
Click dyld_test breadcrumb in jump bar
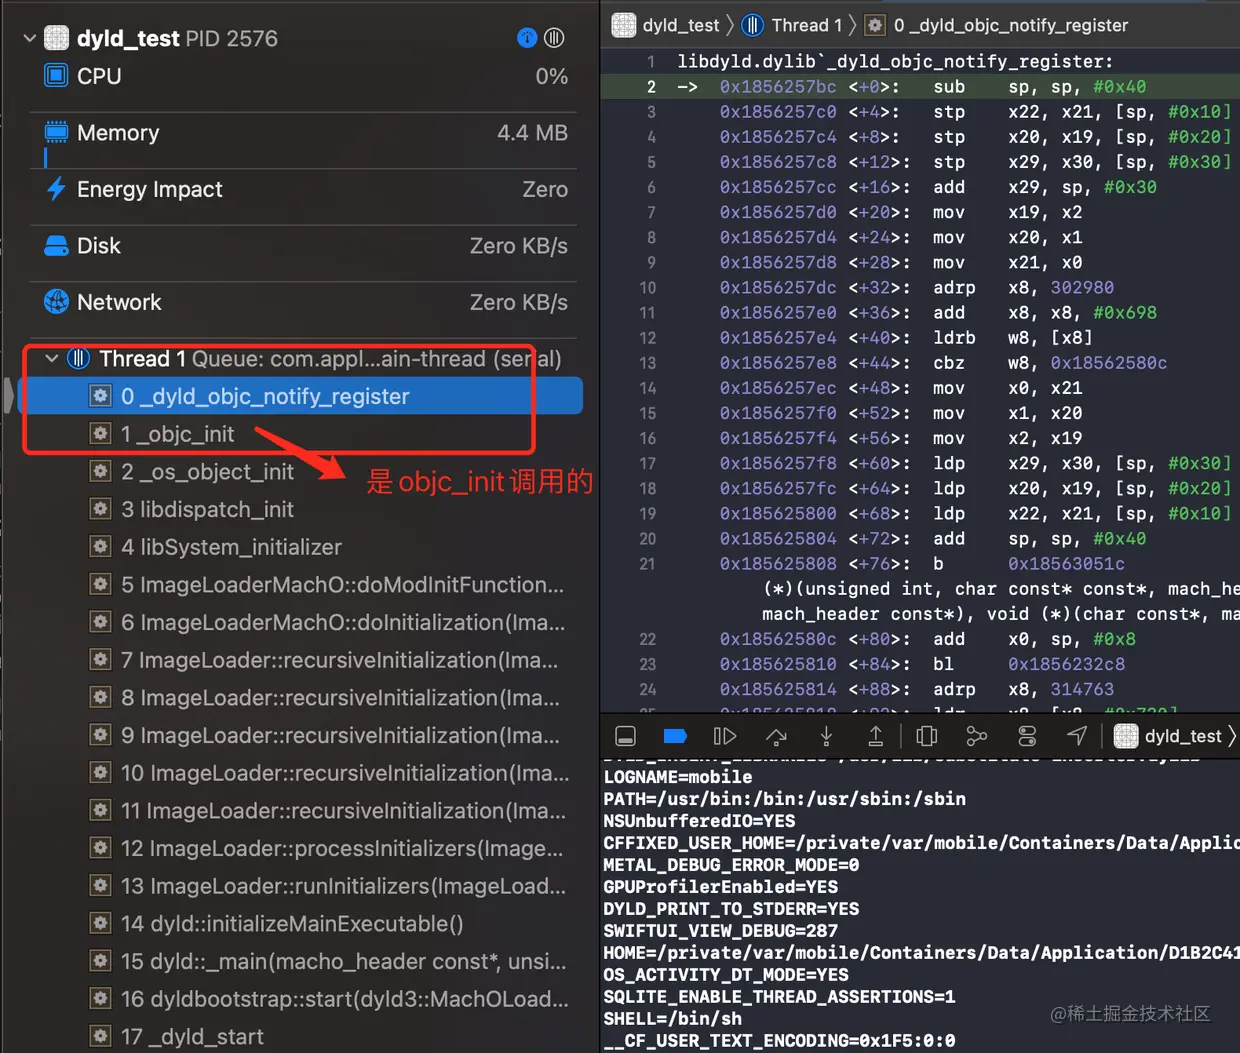(x=666, y=25)
